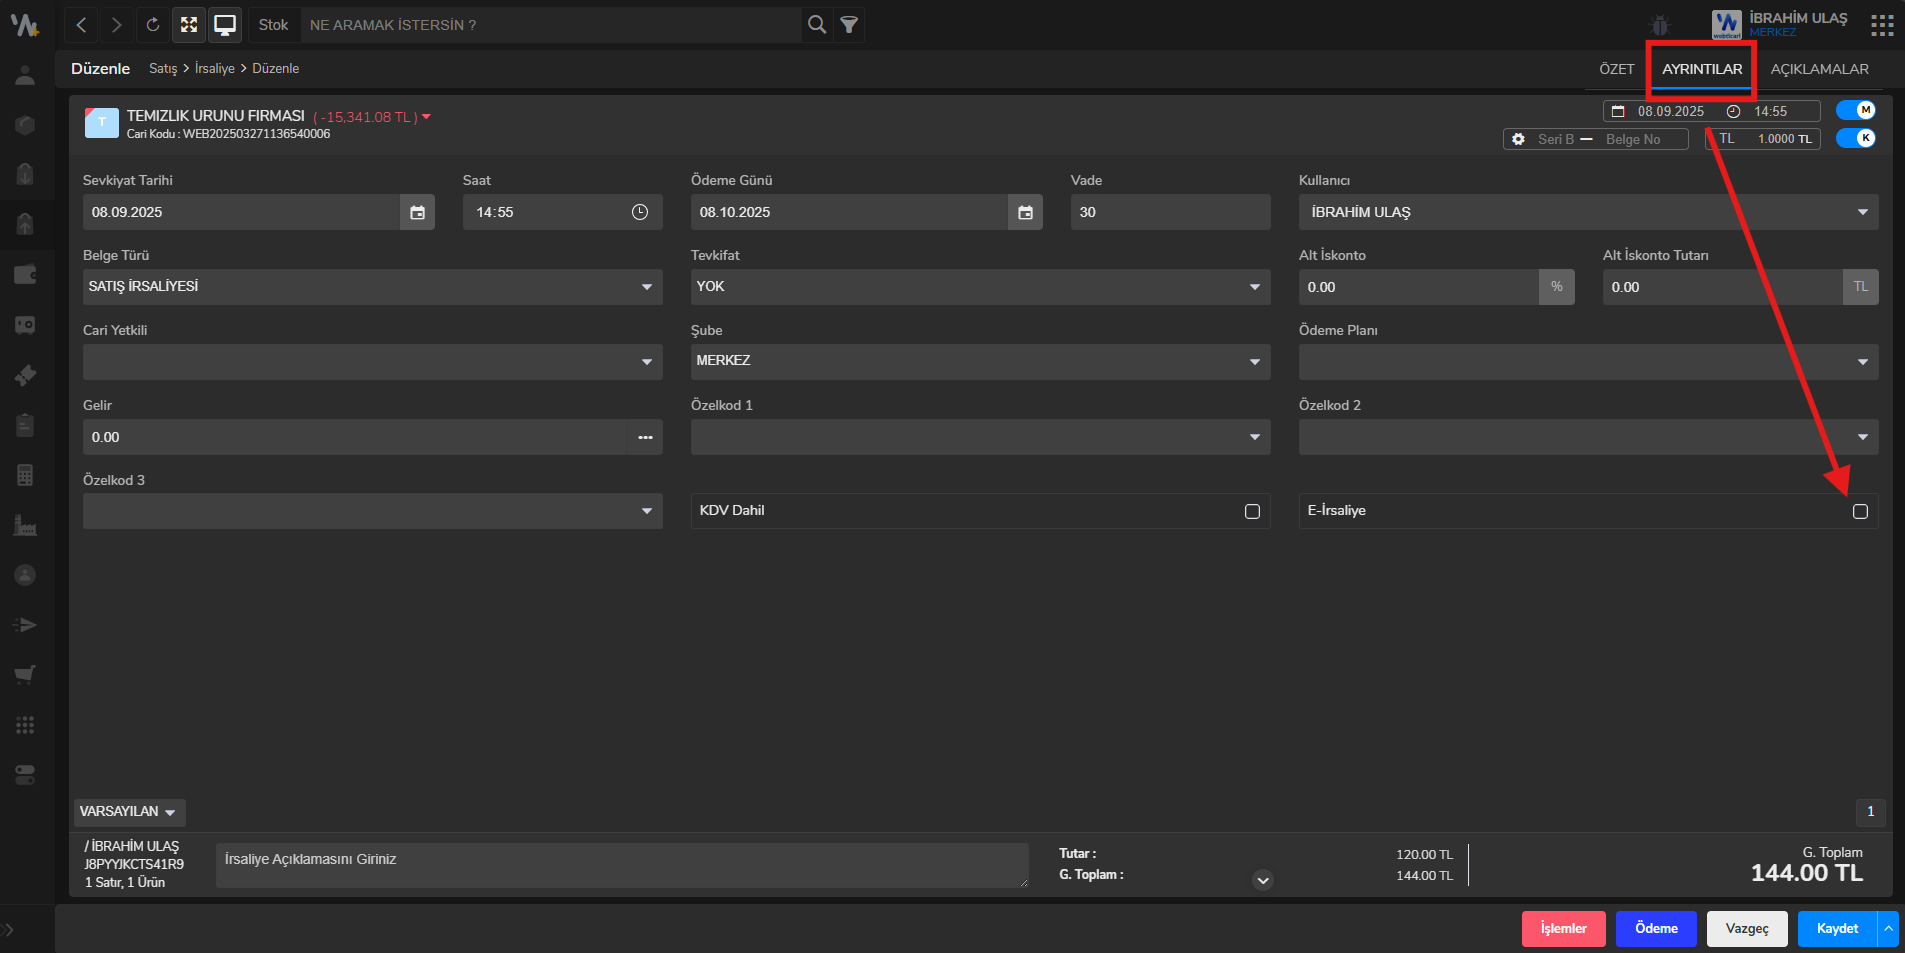Enable the E-İrsaliye checkbox
The image size is (1905, 953).
(1860, 511)
